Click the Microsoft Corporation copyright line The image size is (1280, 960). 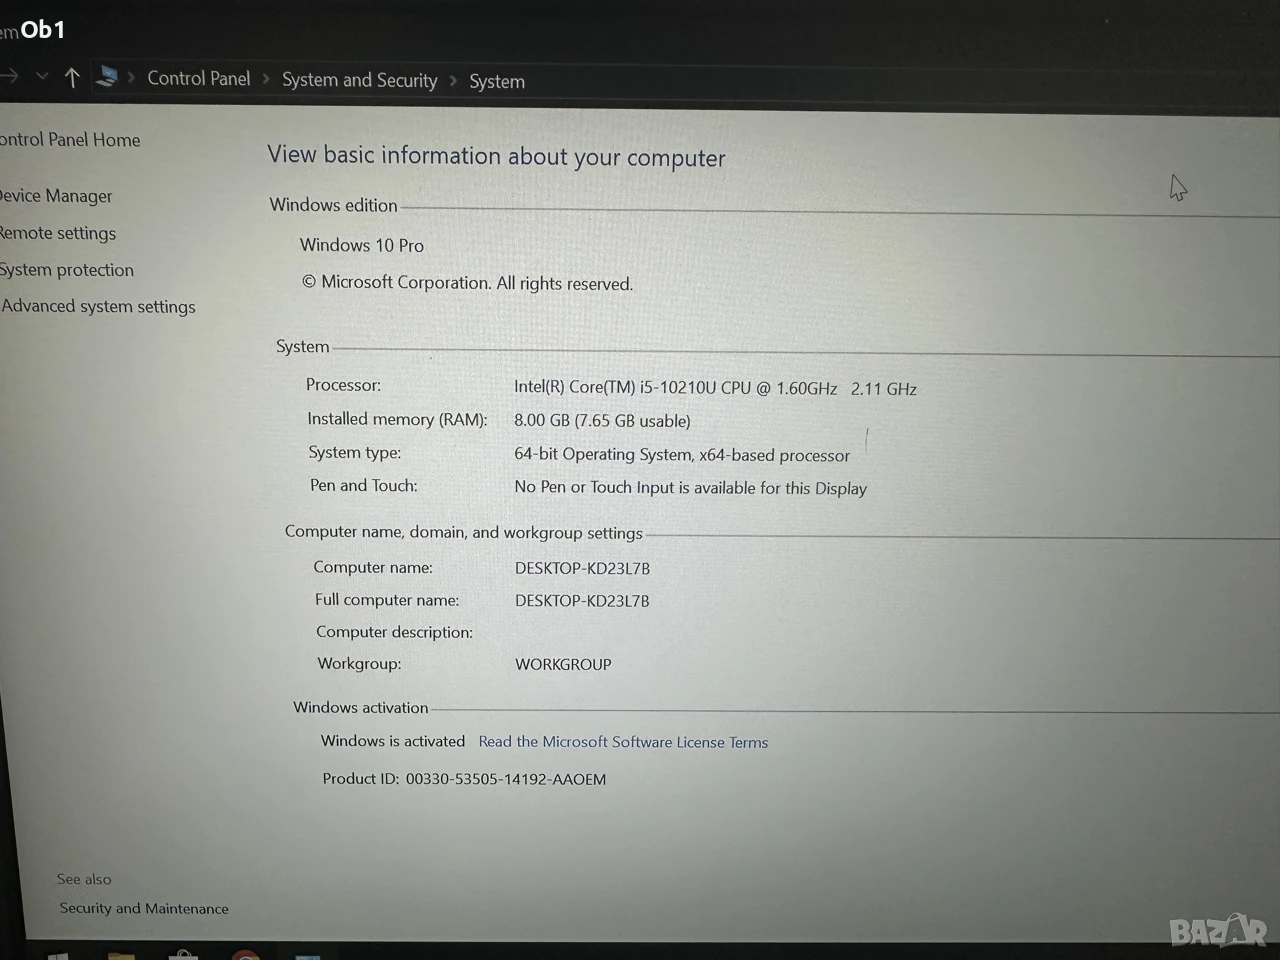[467, 283]
